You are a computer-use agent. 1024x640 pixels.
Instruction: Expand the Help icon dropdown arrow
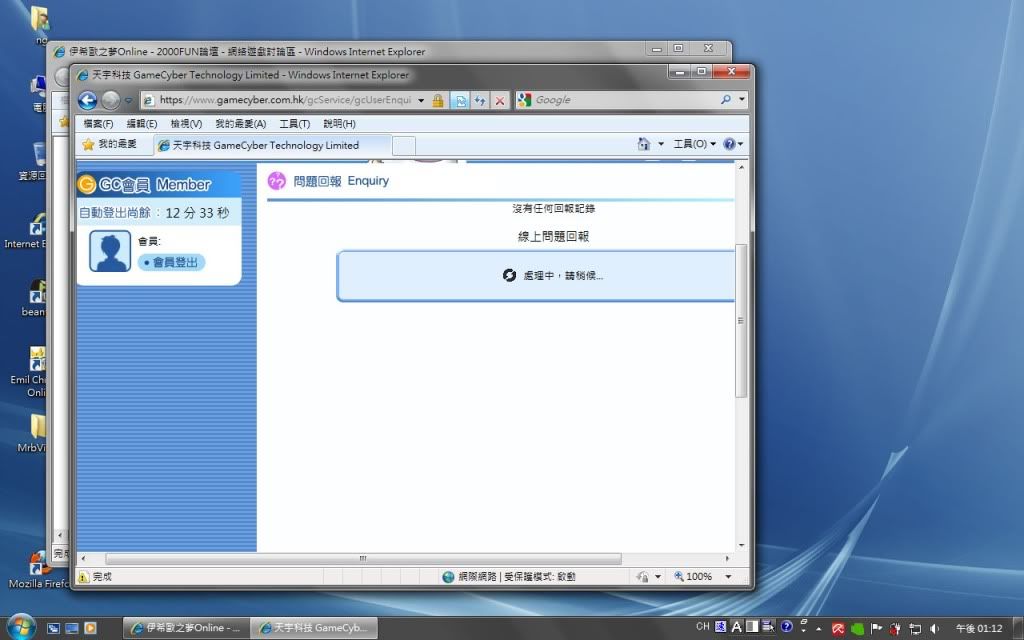tap(741, 144)
